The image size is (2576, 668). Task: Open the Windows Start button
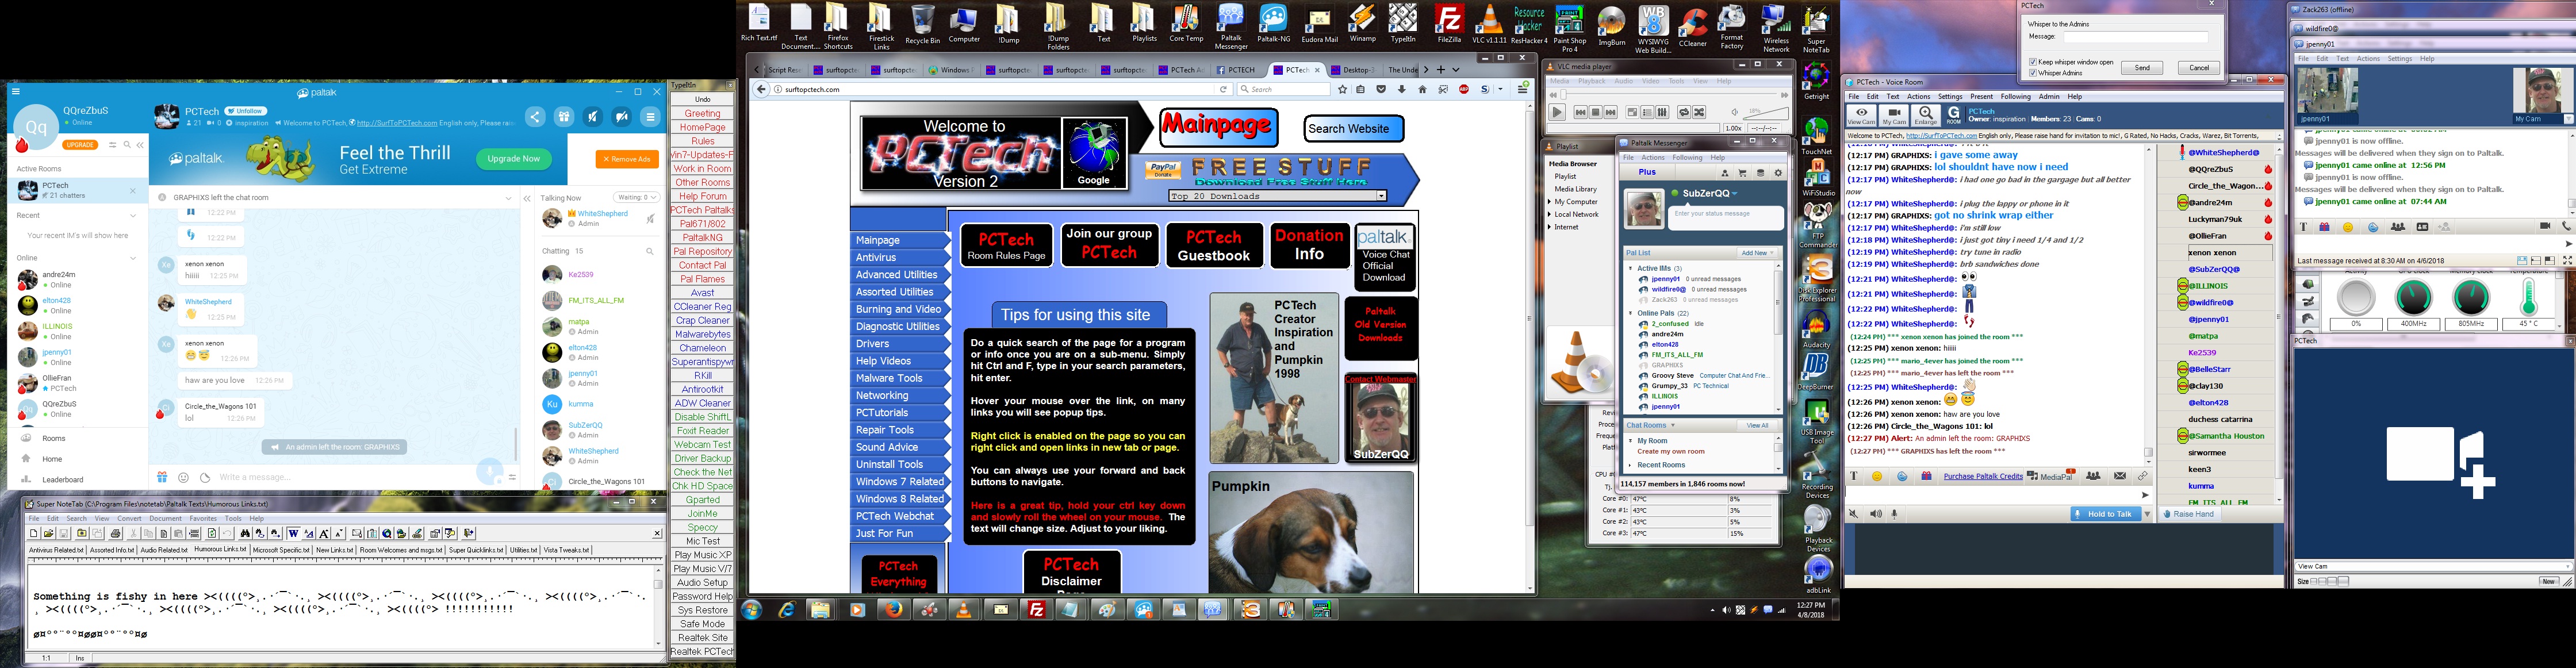(752, 609)
